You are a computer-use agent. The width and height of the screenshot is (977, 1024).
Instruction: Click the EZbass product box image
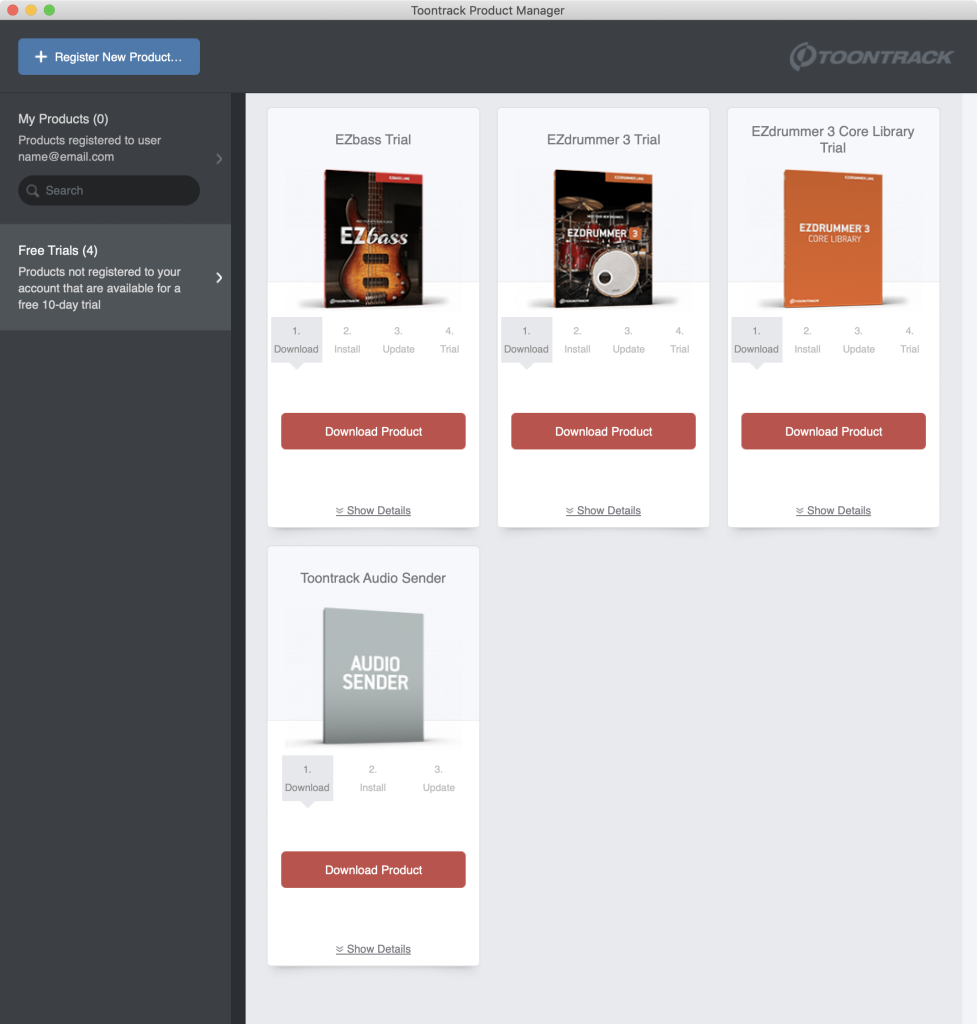(x=373, y=238)
